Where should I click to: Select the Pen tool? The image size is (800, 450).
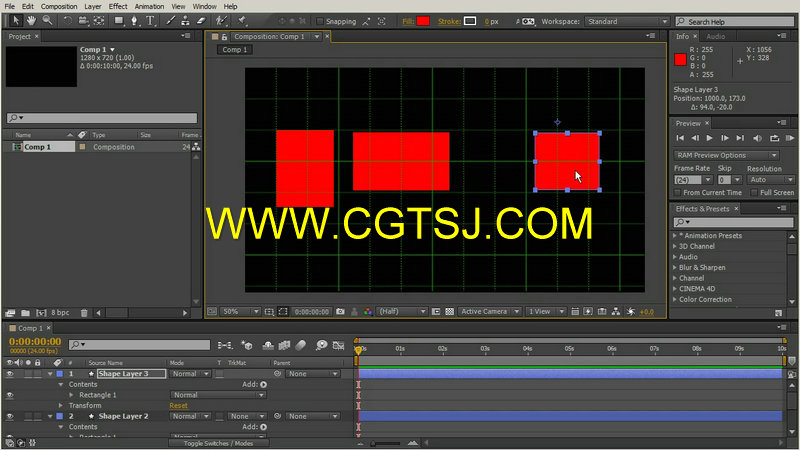click(134, 21)
